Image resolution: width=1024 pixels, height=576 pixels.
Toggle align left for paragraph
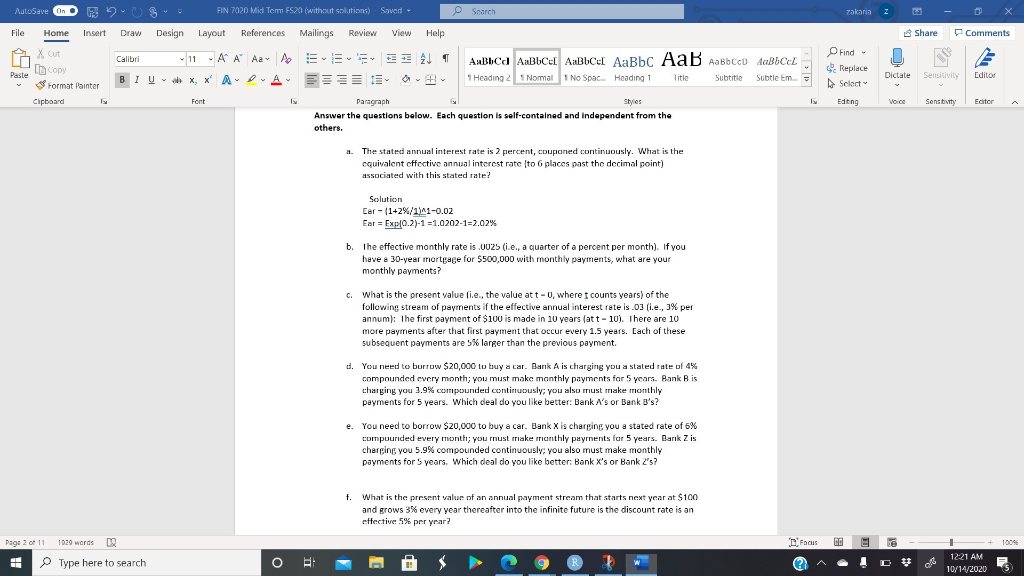tap(312, 80)
